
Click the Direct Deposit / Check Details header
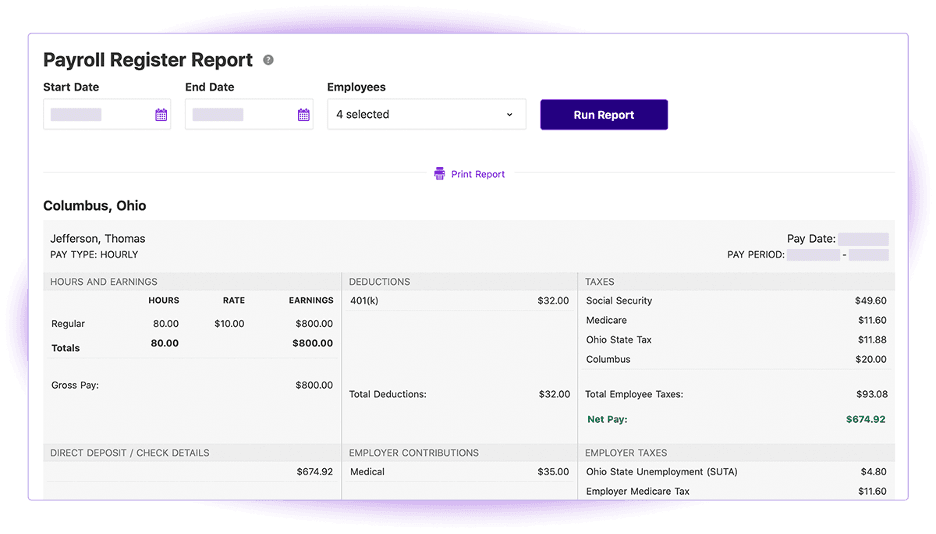click(x=130, y=453)
